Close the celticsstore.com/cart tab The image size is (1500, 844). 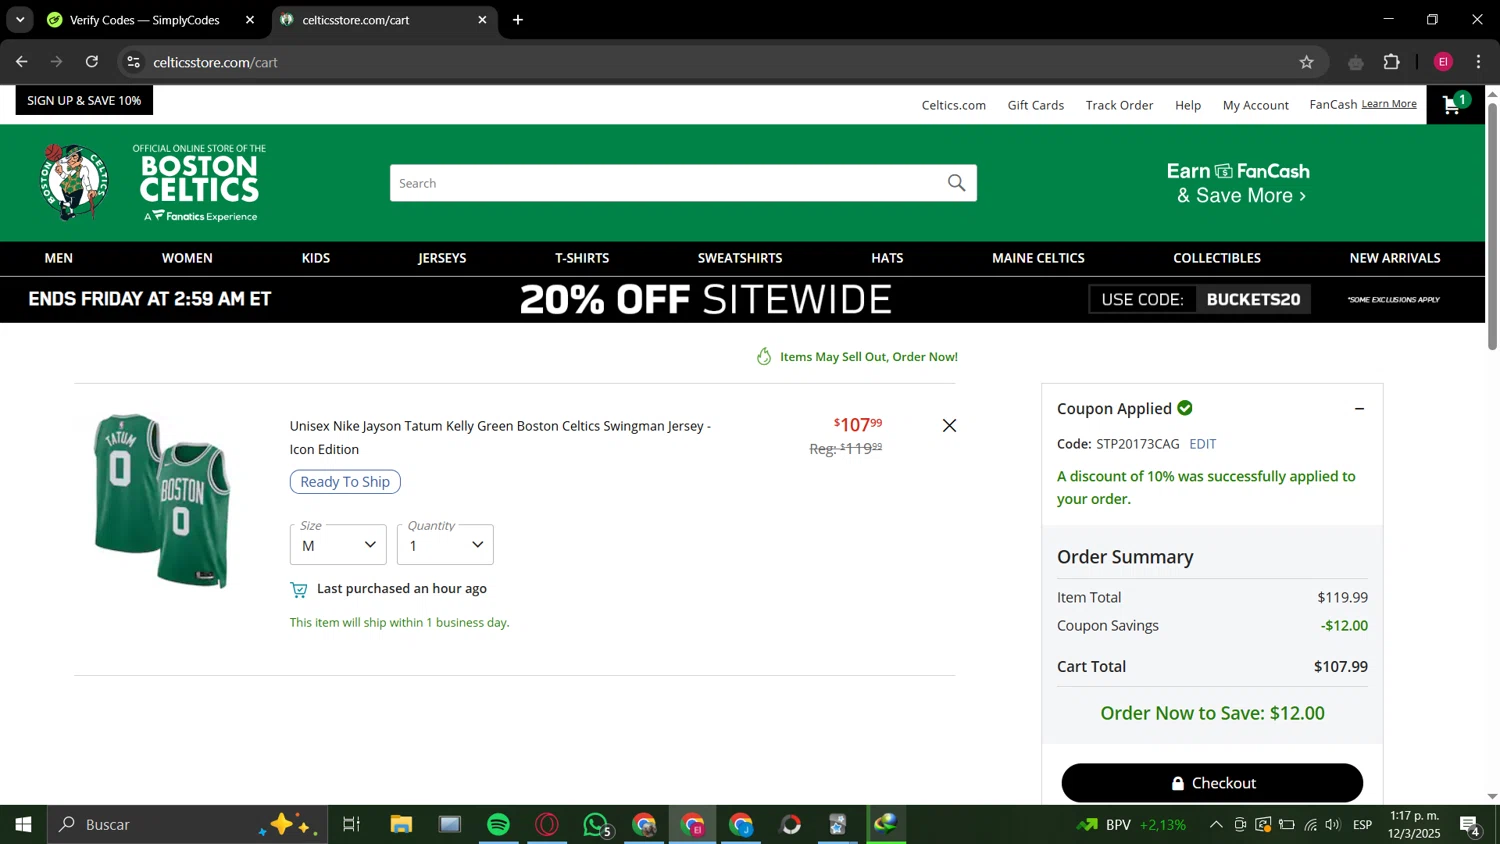482,20
